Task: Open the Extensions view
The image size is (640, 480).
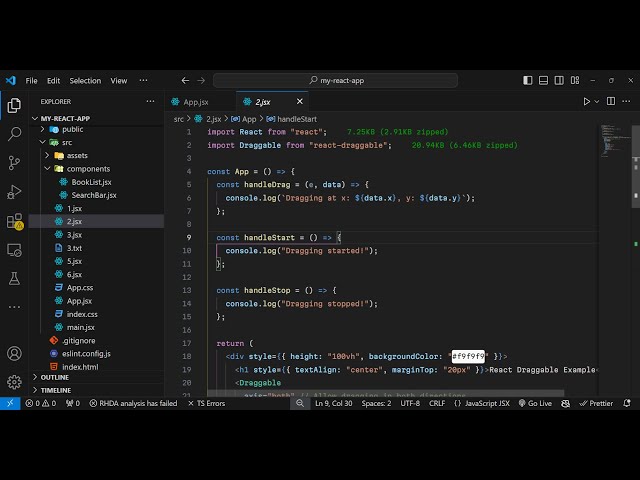Action: pyautogui.click(x=14, y=220)
